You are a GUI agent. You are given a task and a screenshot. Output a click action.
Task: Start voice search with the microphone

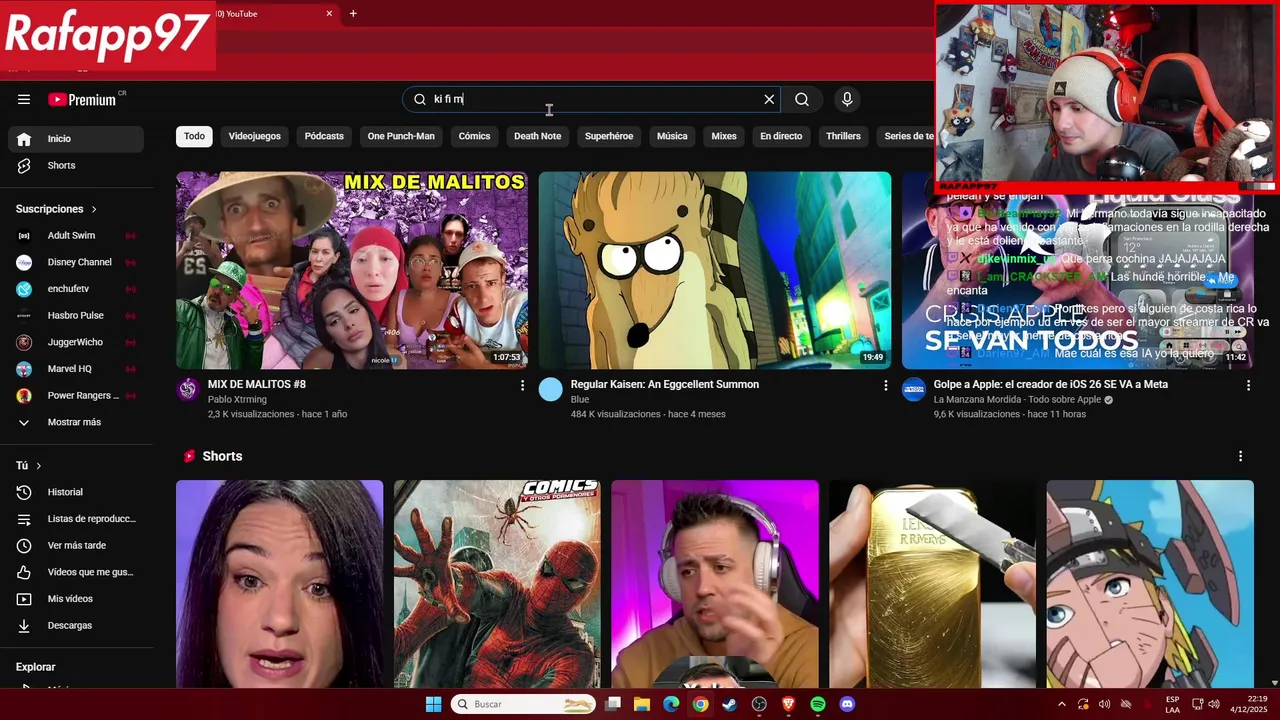click(x=847, y=99)
